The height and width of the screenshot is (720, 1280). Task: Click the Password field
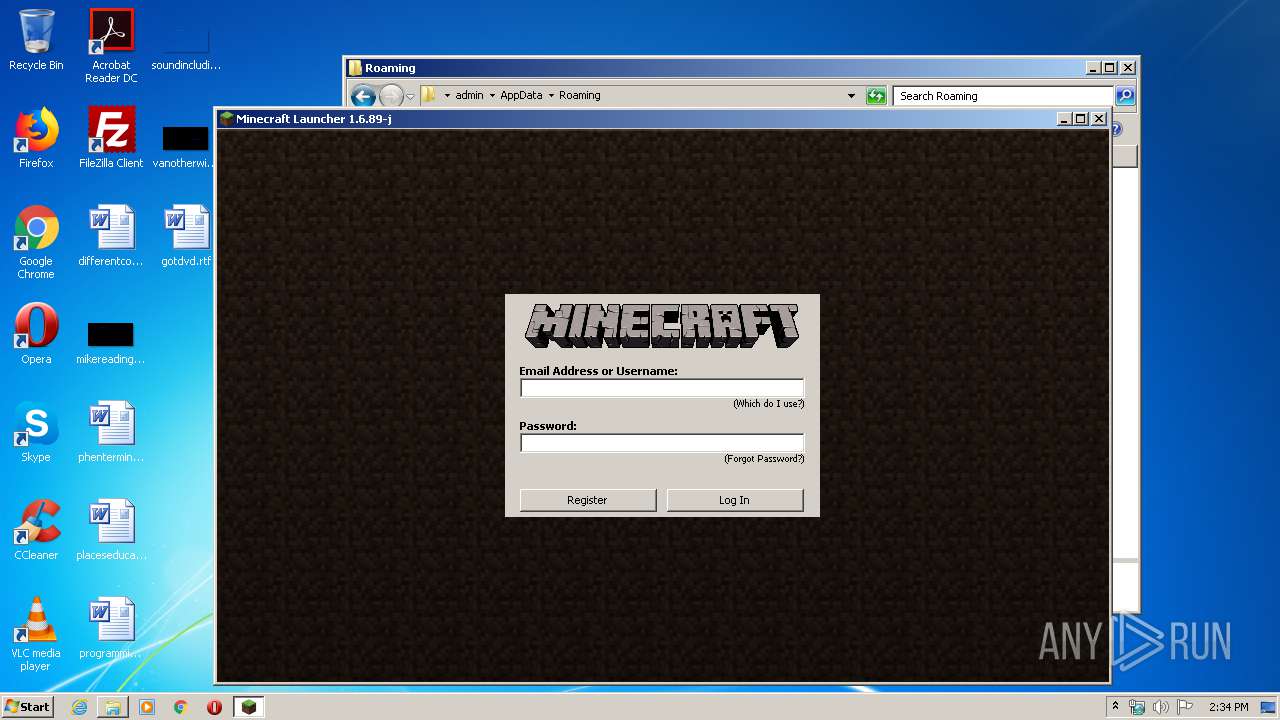(662, 443)
